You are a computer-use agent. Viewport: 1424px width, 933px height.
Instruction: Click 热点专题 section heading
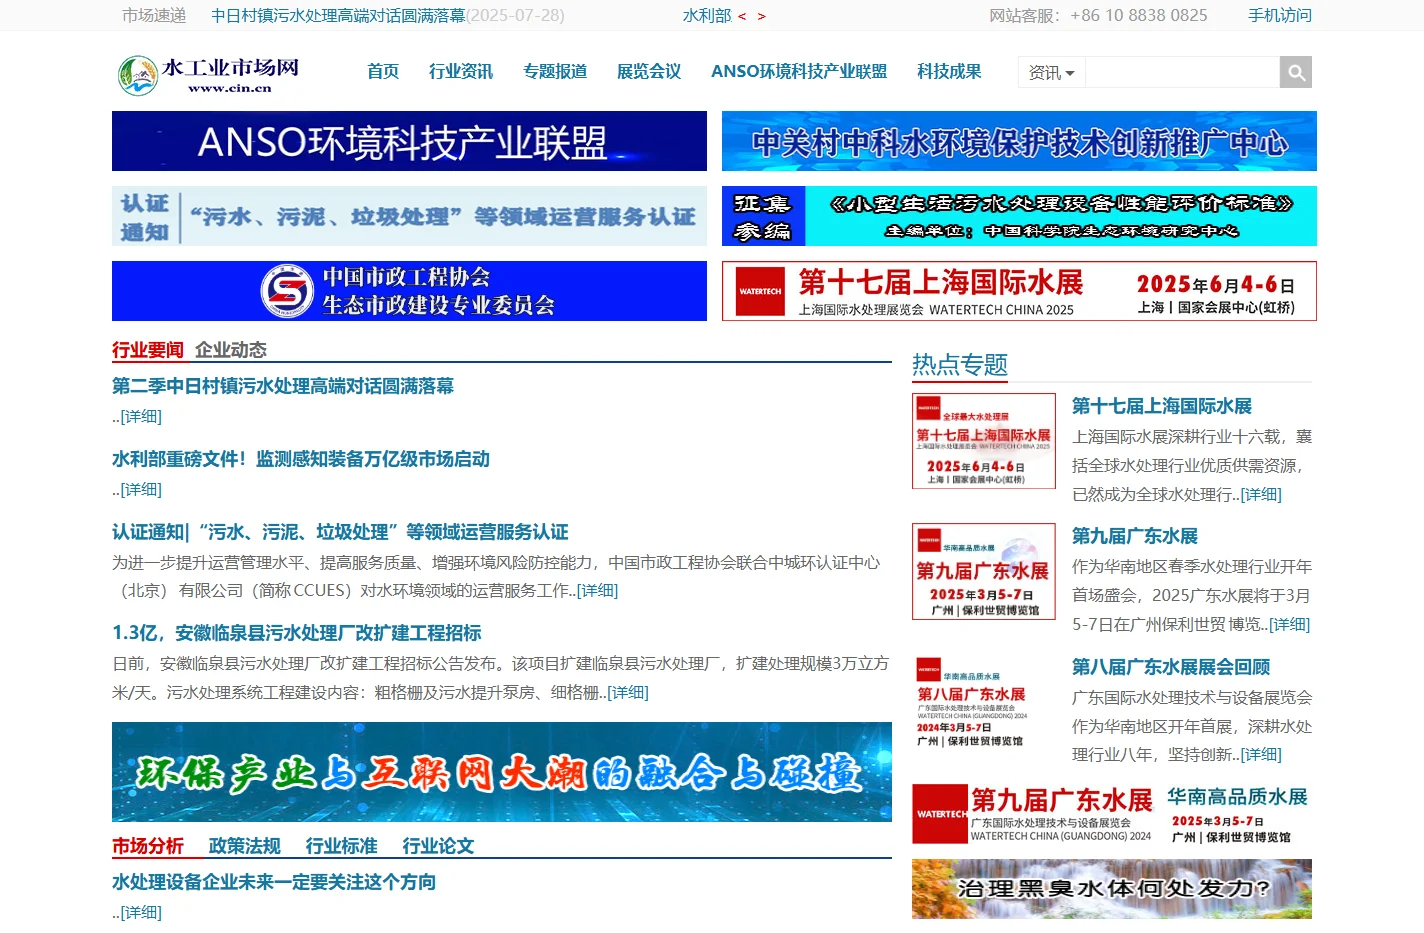(x=960, y=365)
